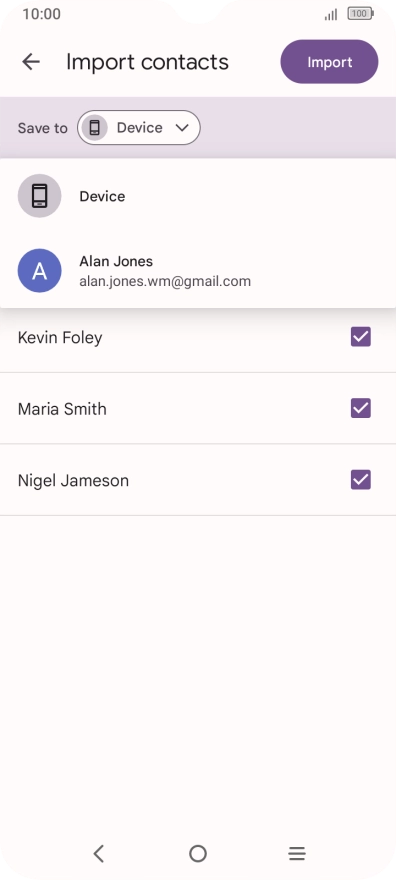Screen dimensions: 396x880
Task: Uncheck Maria Smith checkbox
Action: pos(361,409)
